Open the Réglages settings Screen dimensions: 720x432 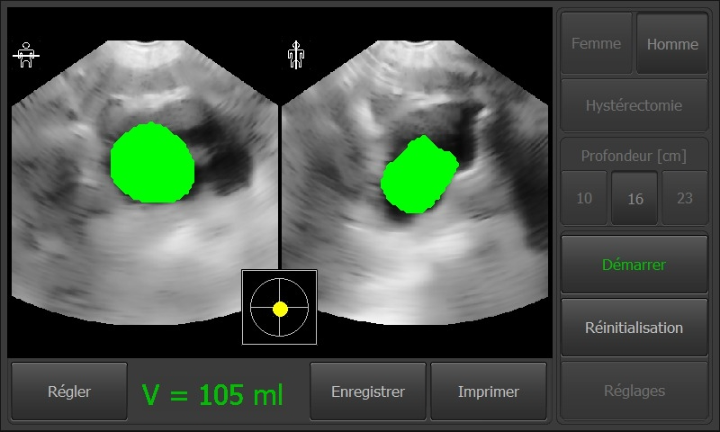coord(634,391)
